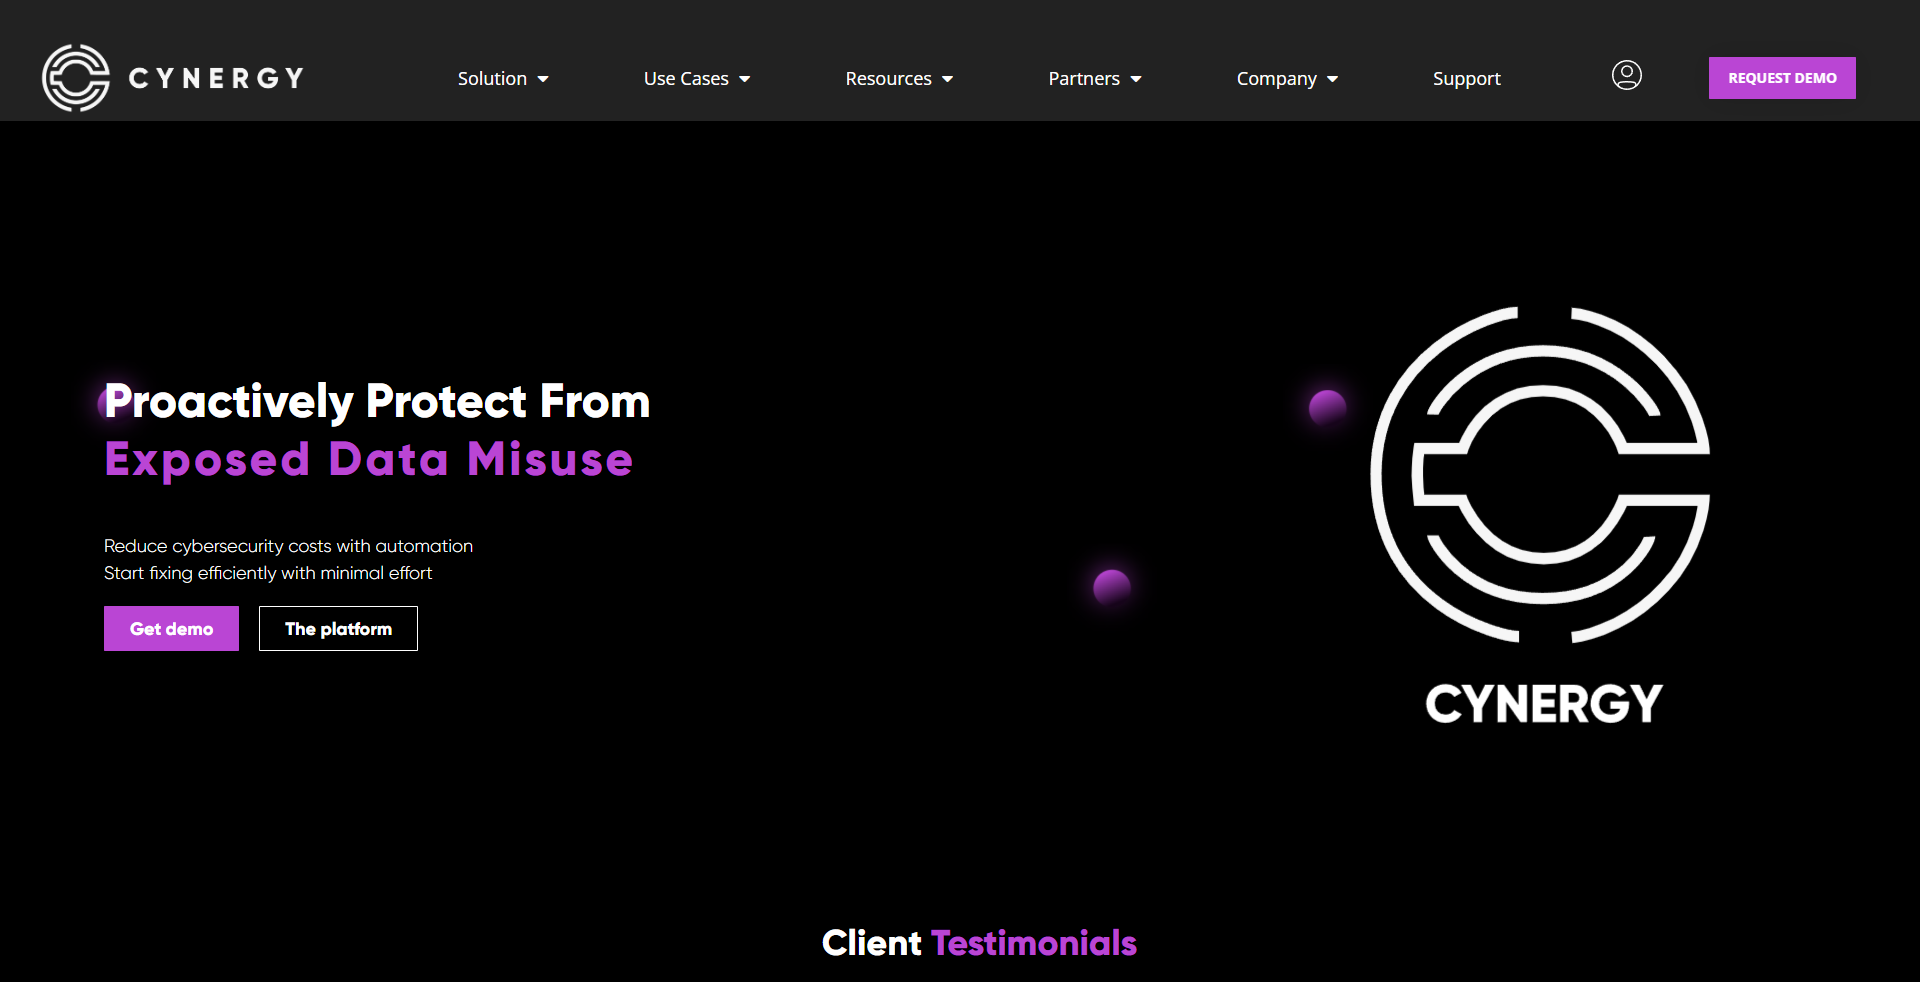
Task: Click 'Start fixing efficiently with minimal effort' text
Action: click(268, 573)
